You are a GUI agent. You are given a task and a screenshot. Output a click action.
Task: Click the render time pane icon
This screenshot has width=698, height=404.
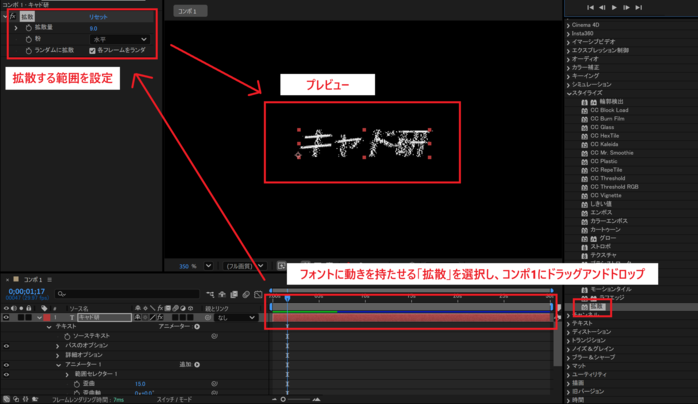(x=35, y=400)
